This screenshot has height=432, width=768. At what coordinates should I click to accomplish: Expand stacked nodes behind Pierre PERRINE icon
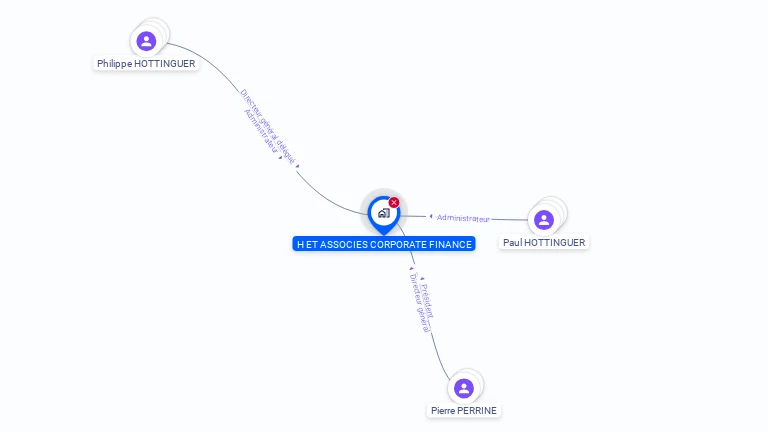(x=476, y=378)
